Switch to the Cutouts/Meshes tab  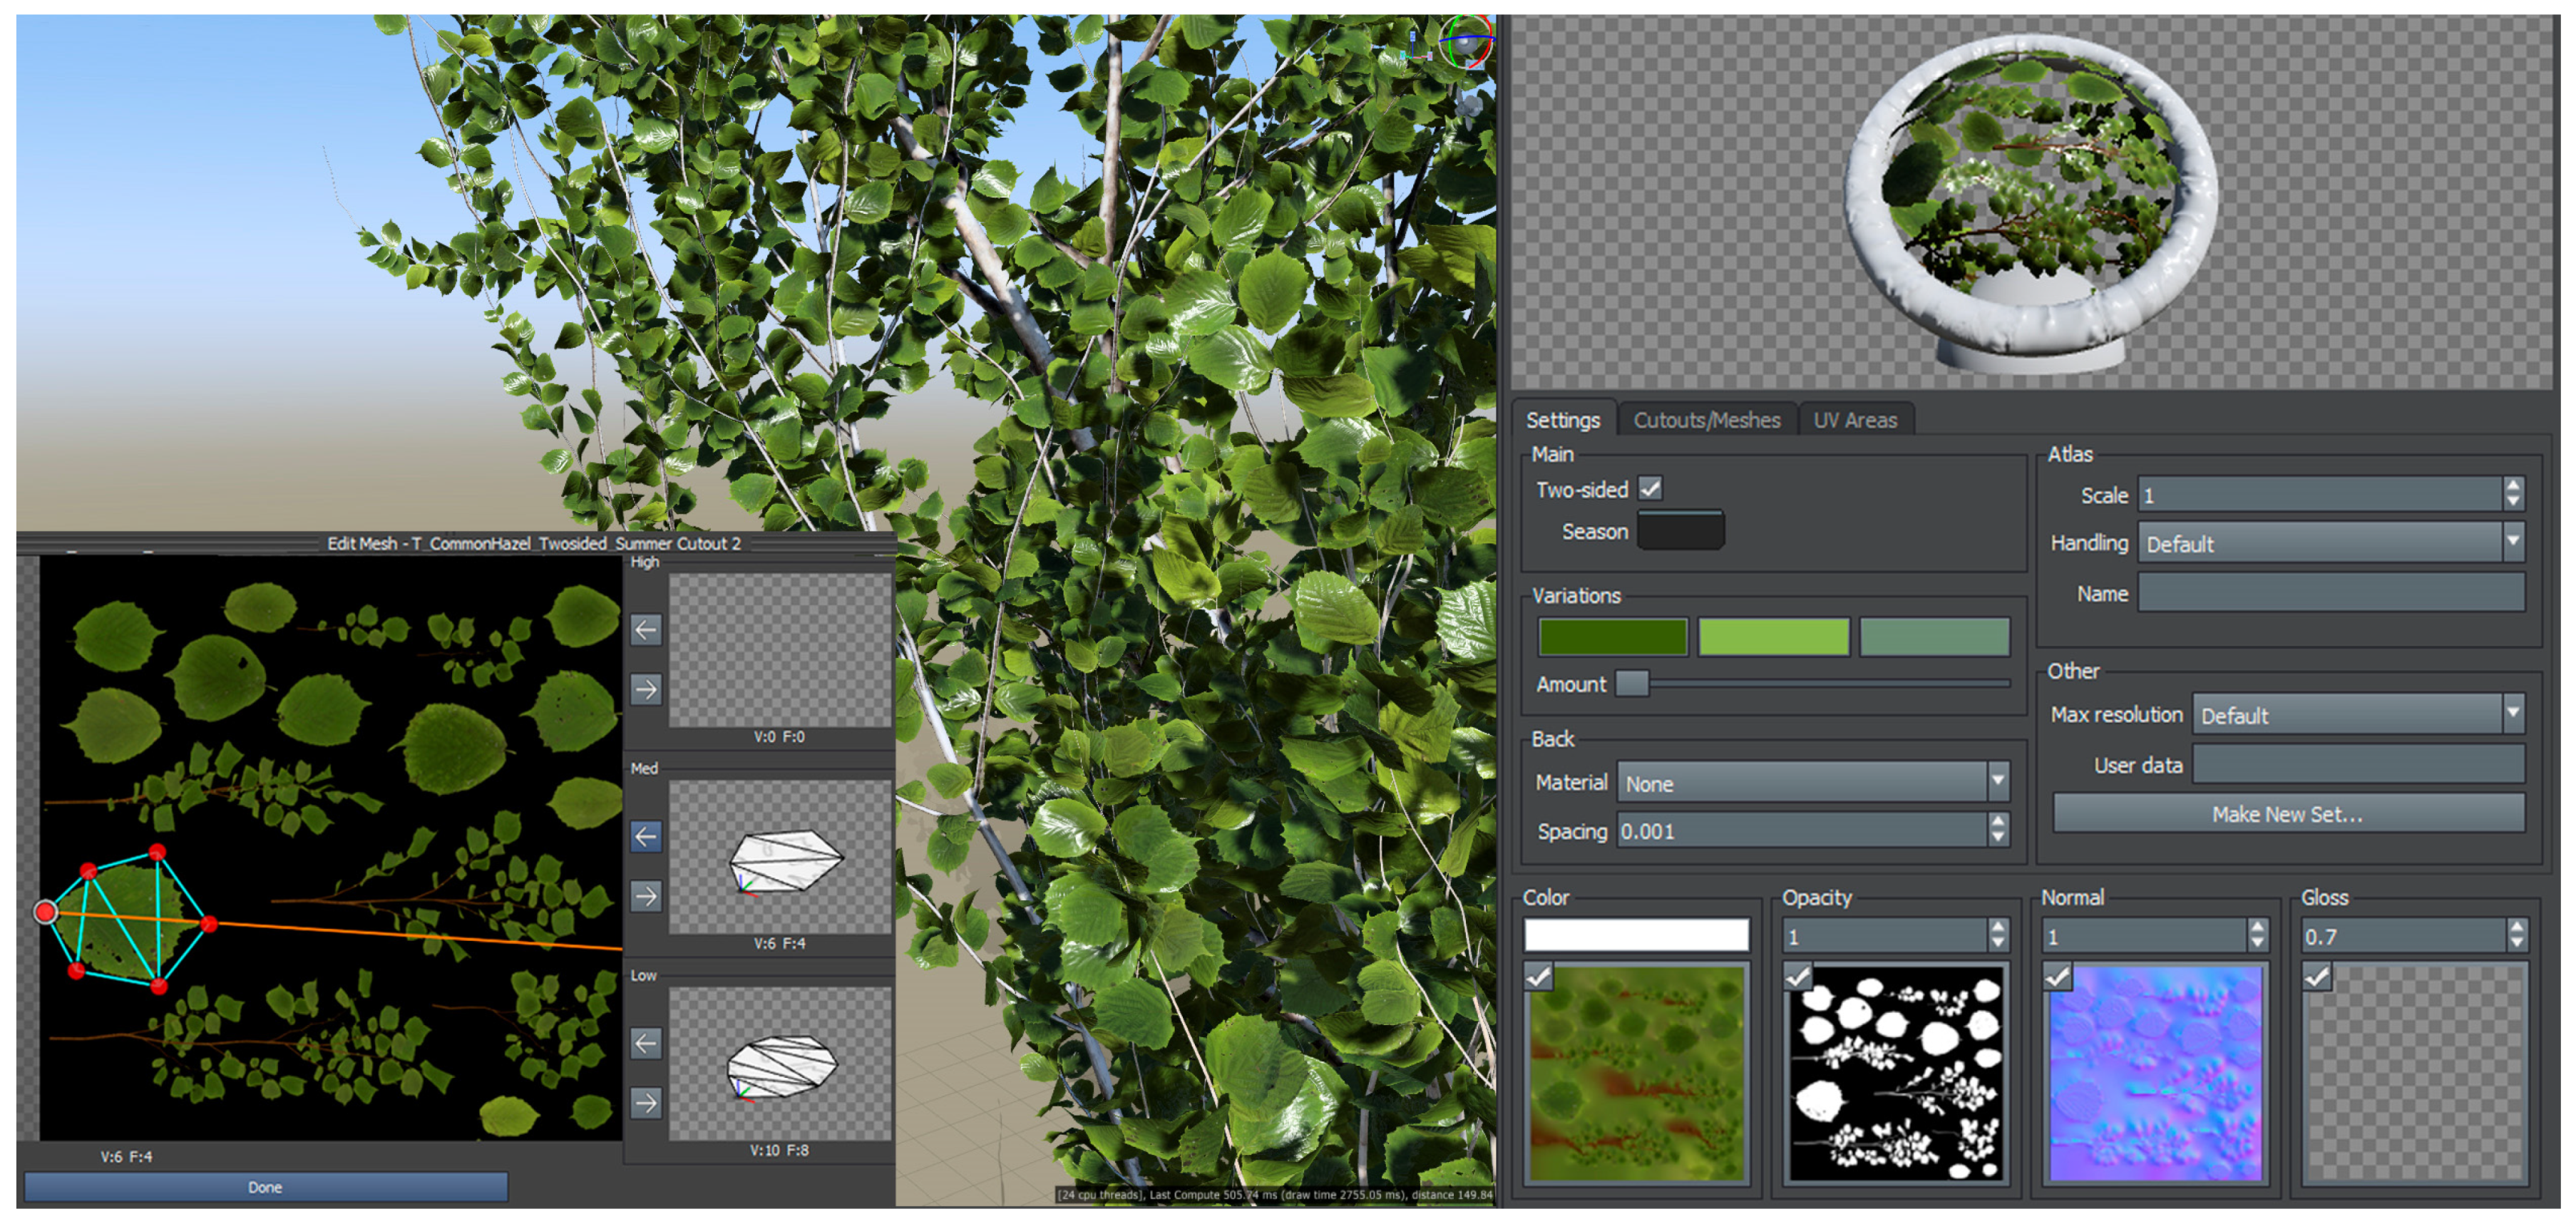(x=1707, y=420)
